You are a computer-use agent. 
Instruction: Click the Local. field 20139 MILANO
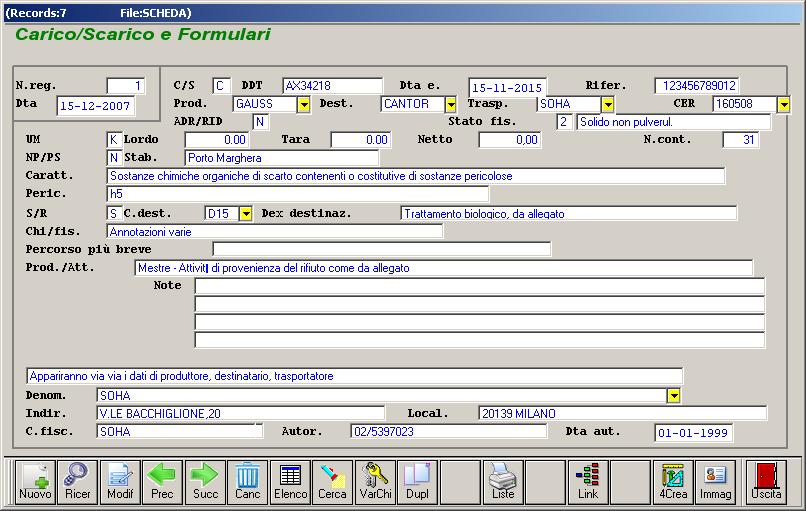click(x=622, y=413)
